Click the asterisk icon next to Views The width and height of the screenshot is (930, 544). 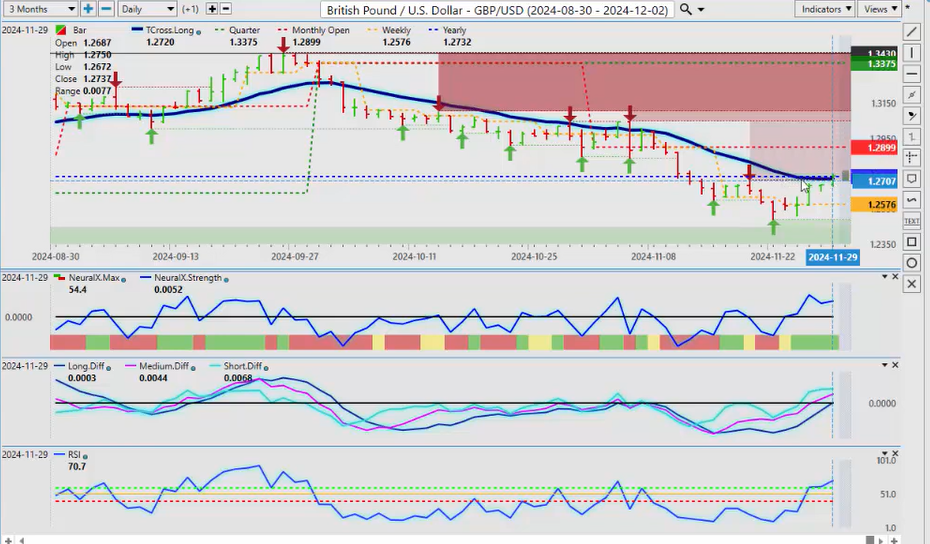[907, 9]
